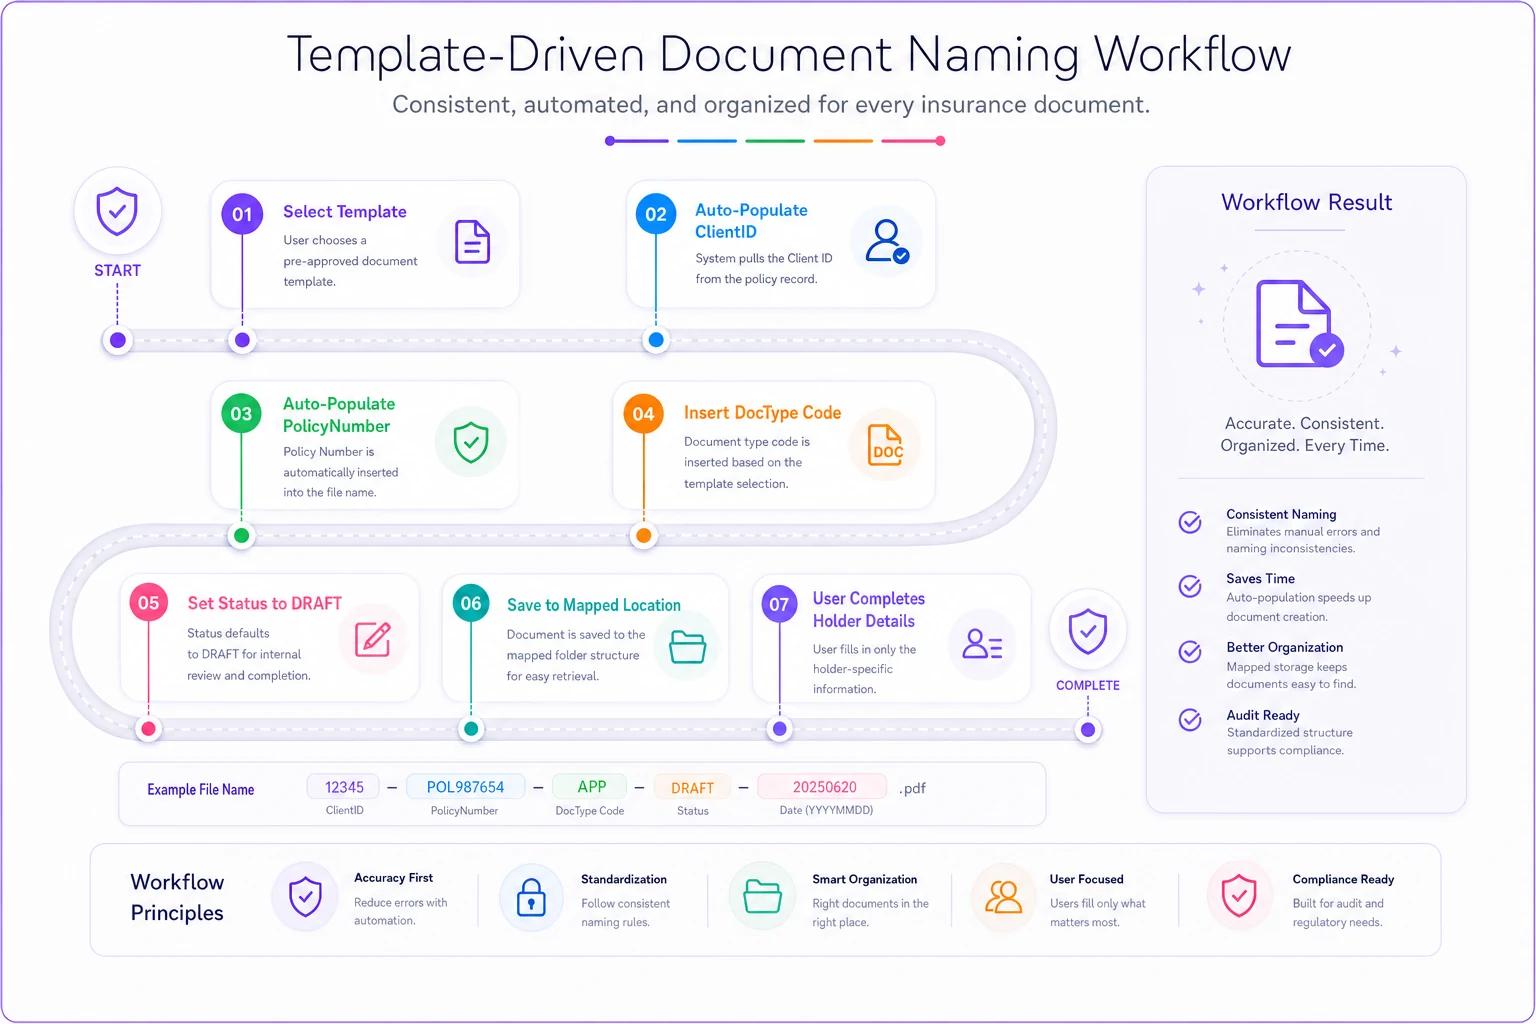The image size is (1536, 1024).
Task: Click the "COMPLETE" label under the shield
Action: pyautogui.click(x=1088, y=686)
